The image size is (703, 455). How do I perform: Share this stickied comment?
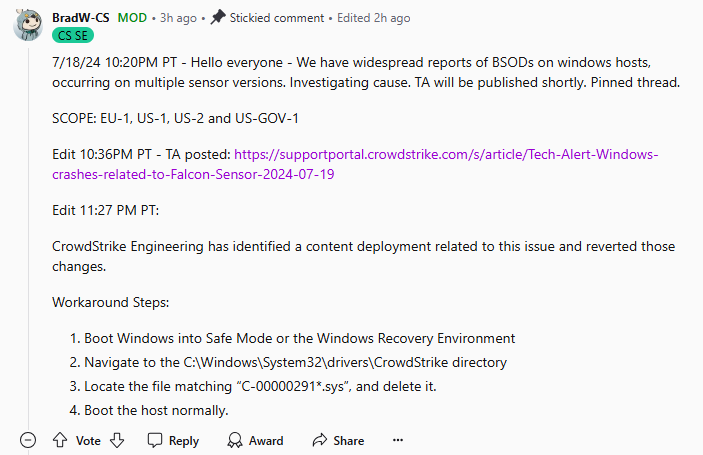[338, 440]
